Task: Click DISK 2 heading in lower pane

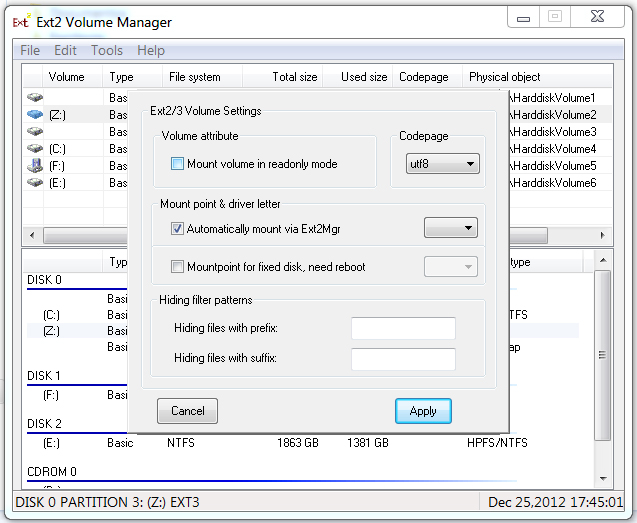Action: point(44,424)
